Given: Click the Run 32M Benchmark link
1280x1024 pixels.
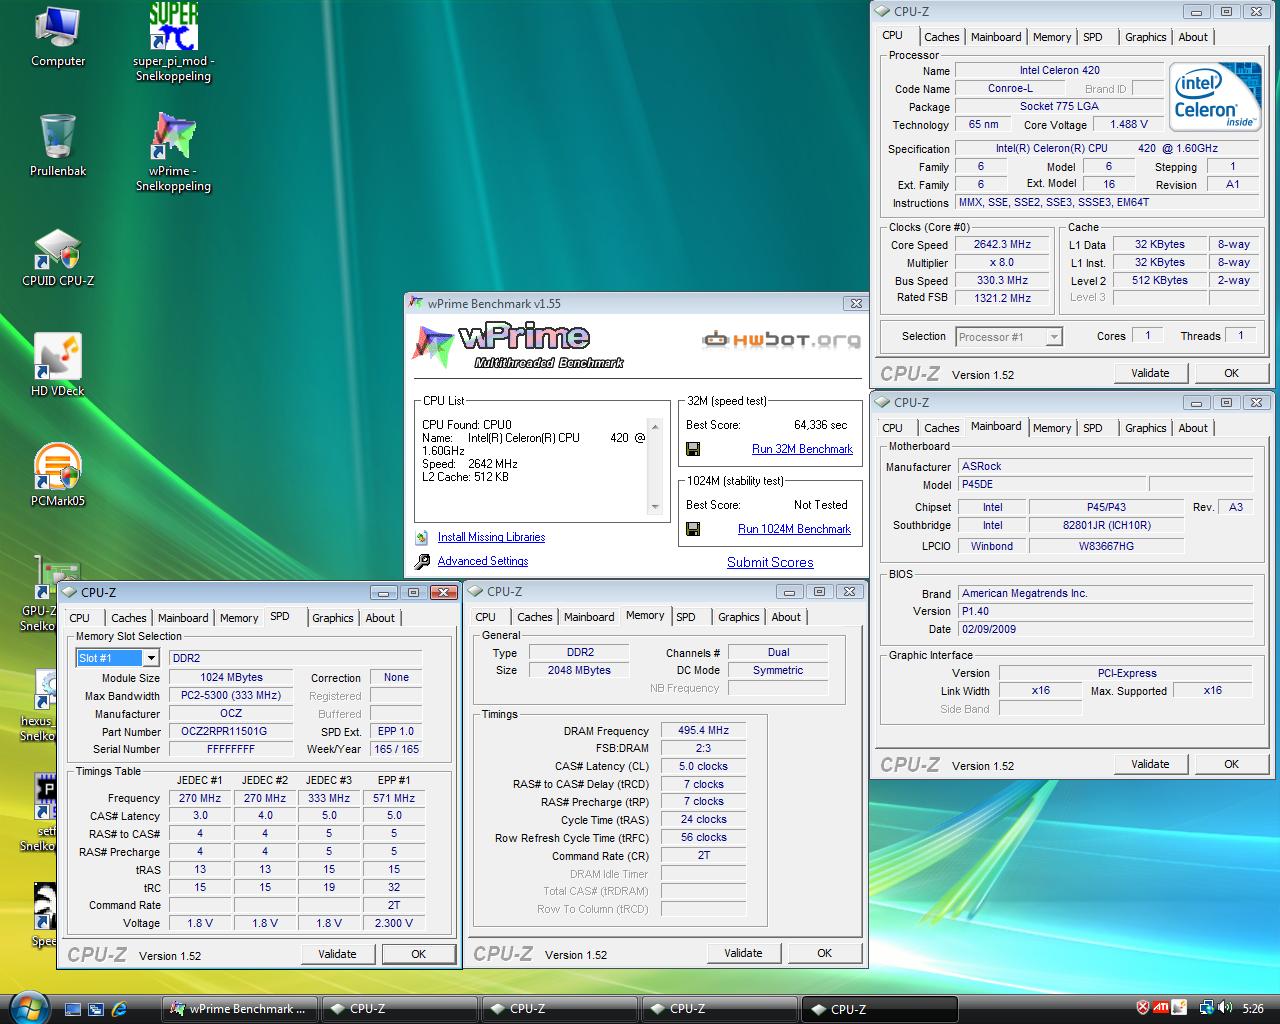Looking at the screenshot, I should coord(802,449).
